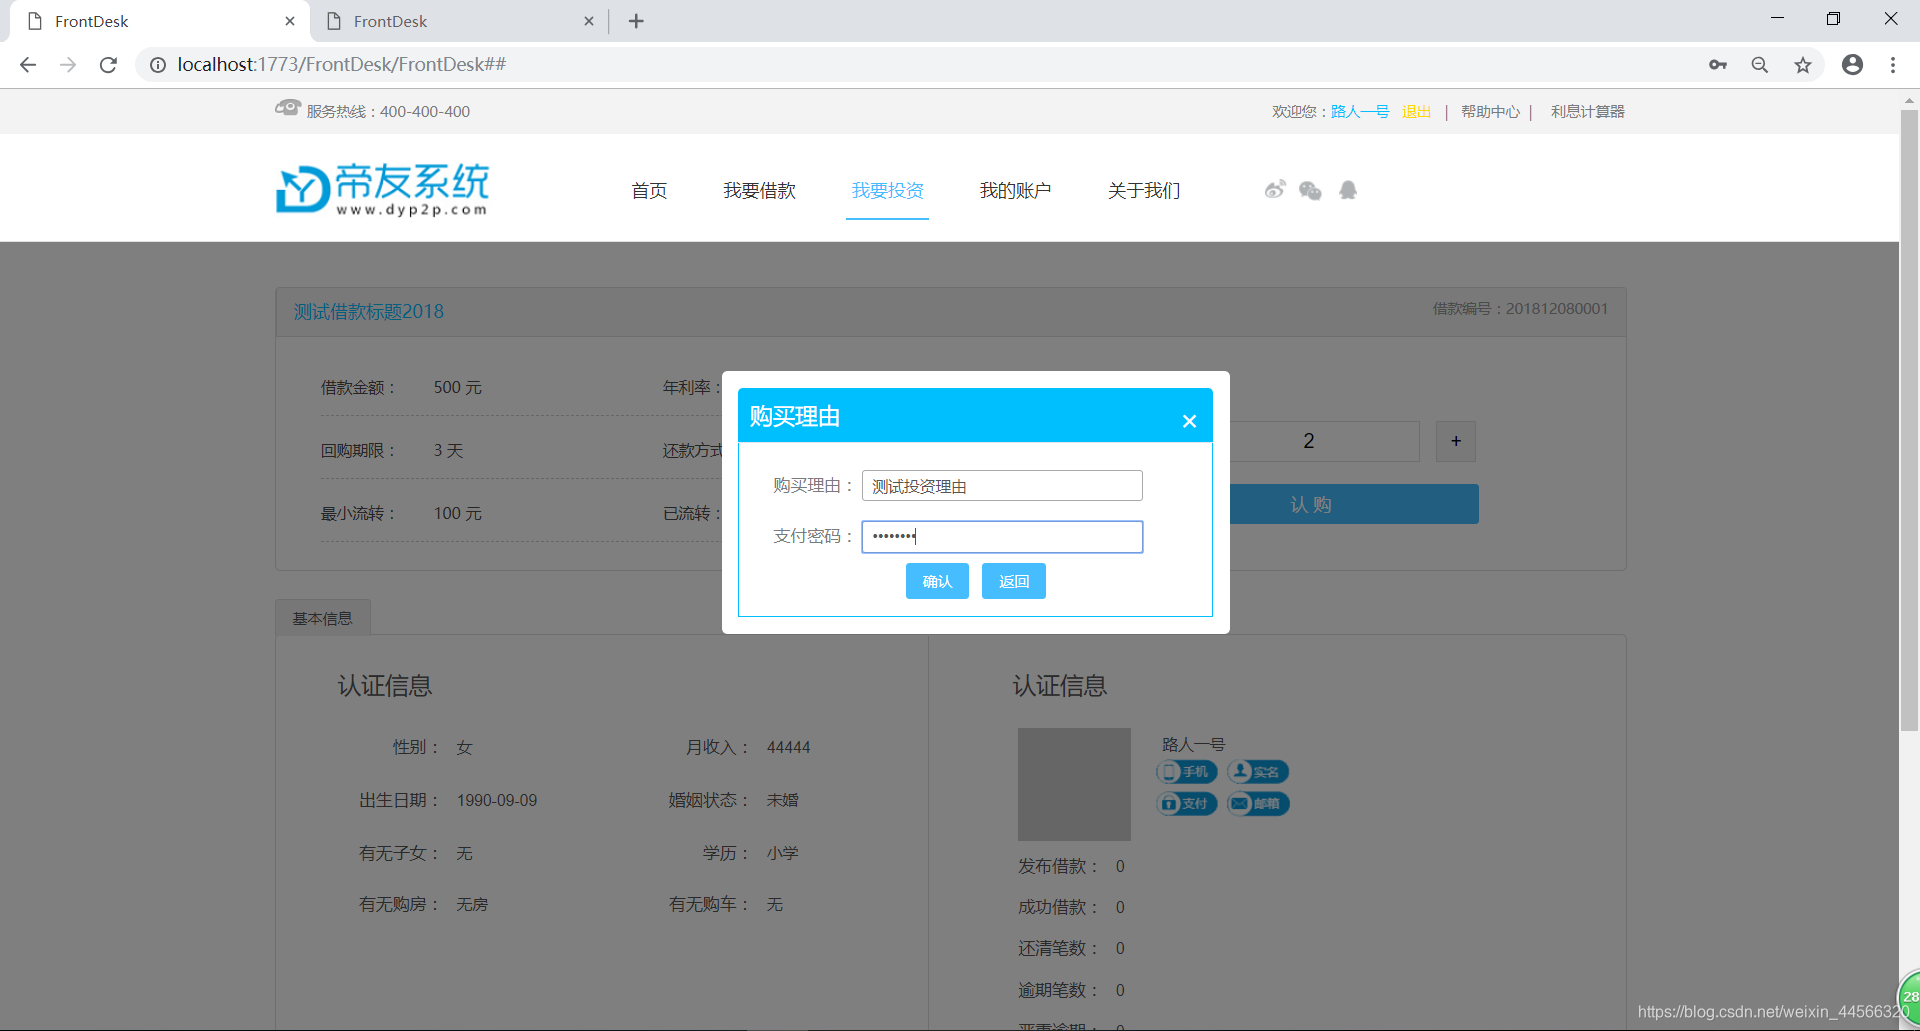Click marital status value 未婚
The width and height of the screenshot is (1920, 1031).
tap(782, 801)
